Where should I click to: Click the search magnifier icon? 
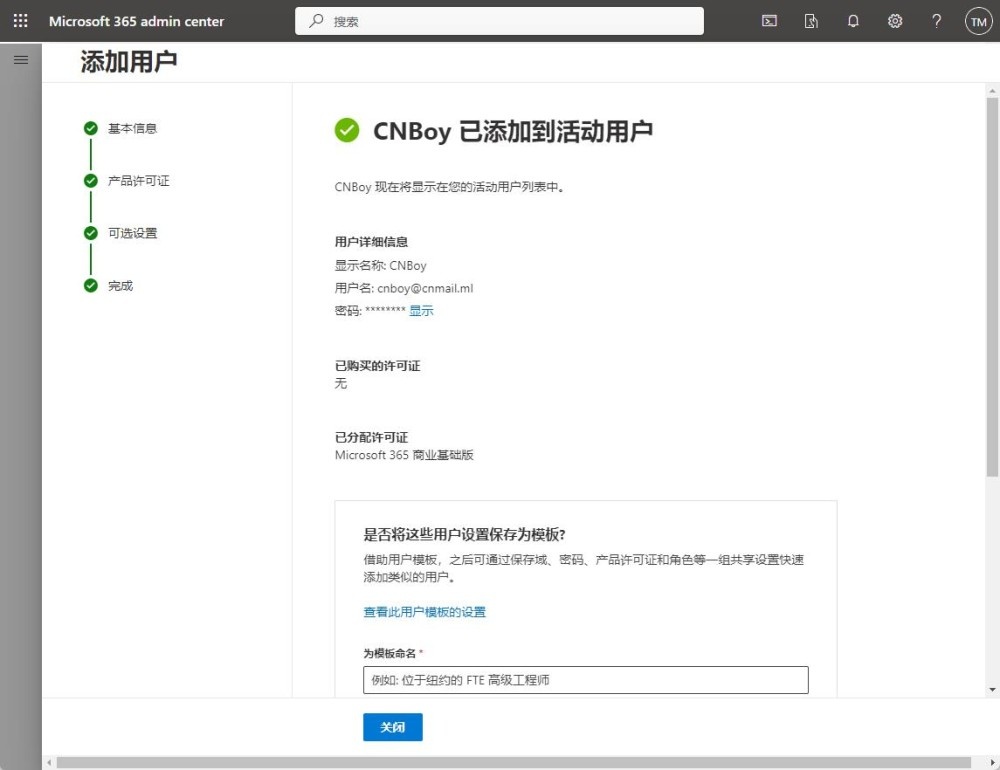click(x=316, y=21)
